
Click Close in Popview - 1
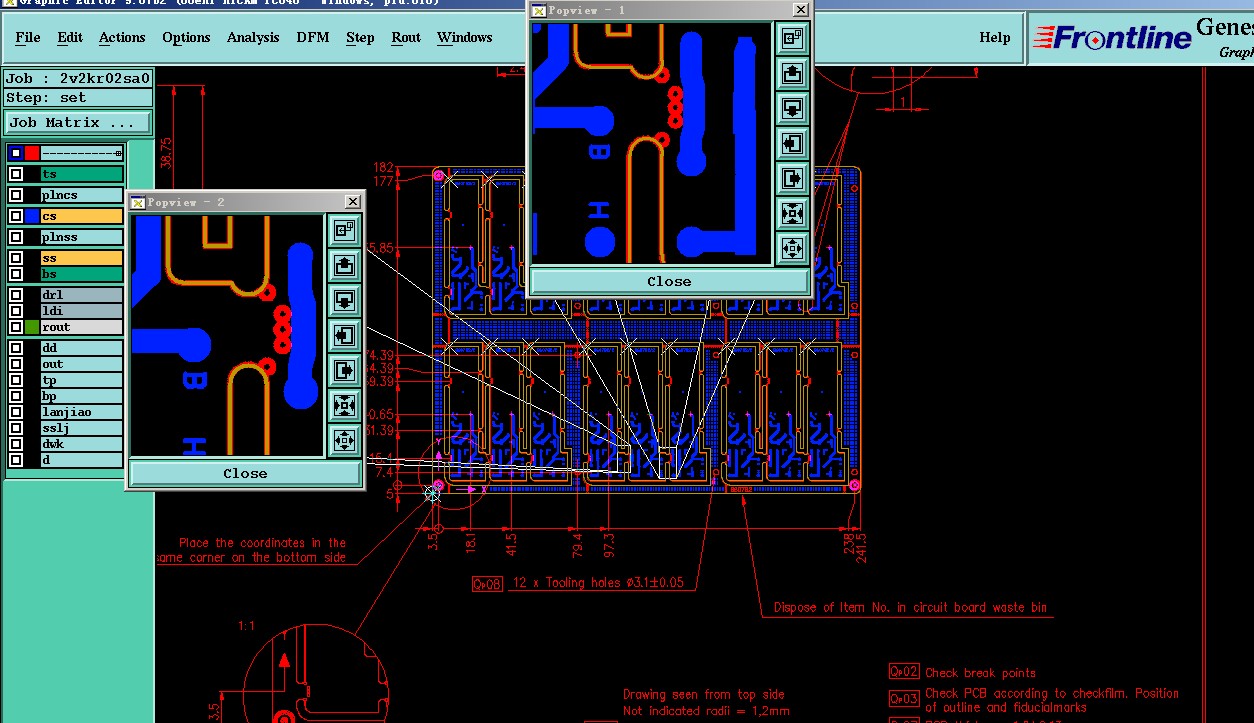(x=669, y=282)
